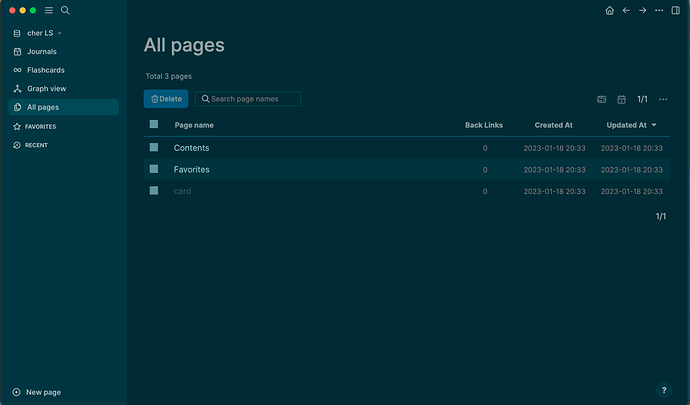Check the select-all header checkbox
Image resolution: width=690 pixels, height=405 pixels.
[154, 124]
